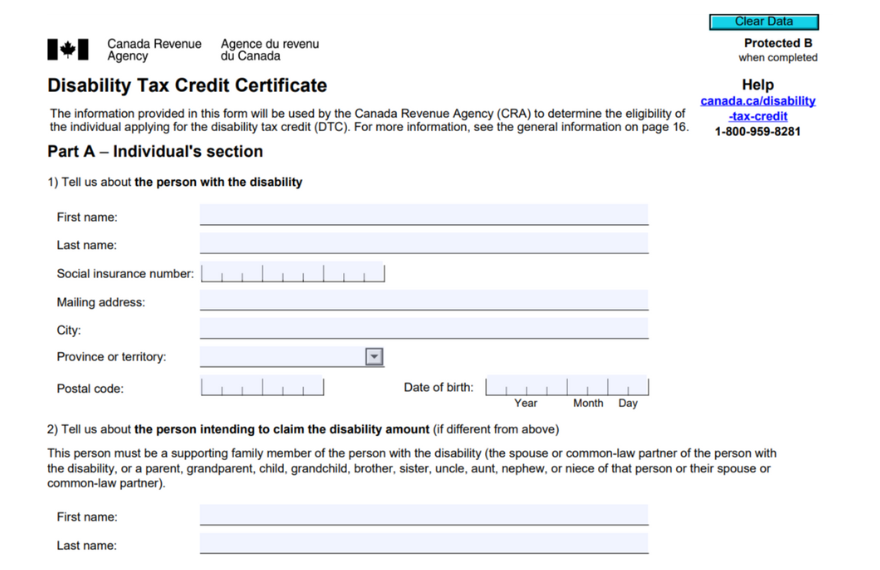Viewport: 880px width, 570px height.
Task: Select the City input field
Action: 423,329
